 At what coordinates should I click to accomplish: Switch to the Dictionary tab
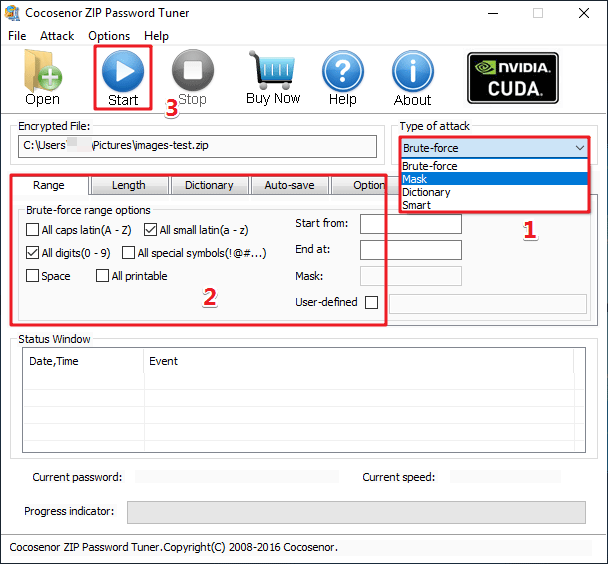coord(209,185)
